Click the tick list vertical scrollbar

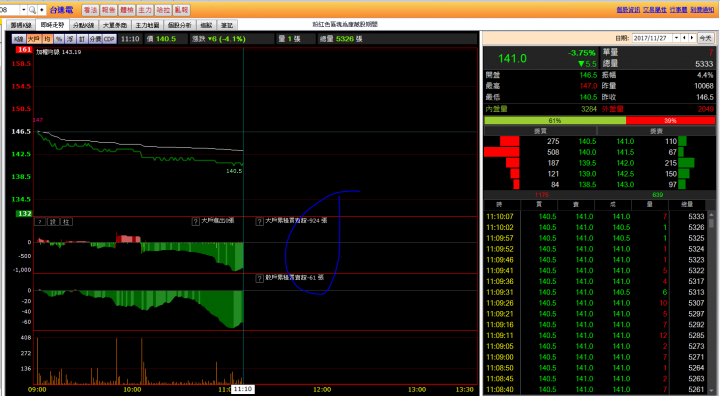[x=711, y=302]
